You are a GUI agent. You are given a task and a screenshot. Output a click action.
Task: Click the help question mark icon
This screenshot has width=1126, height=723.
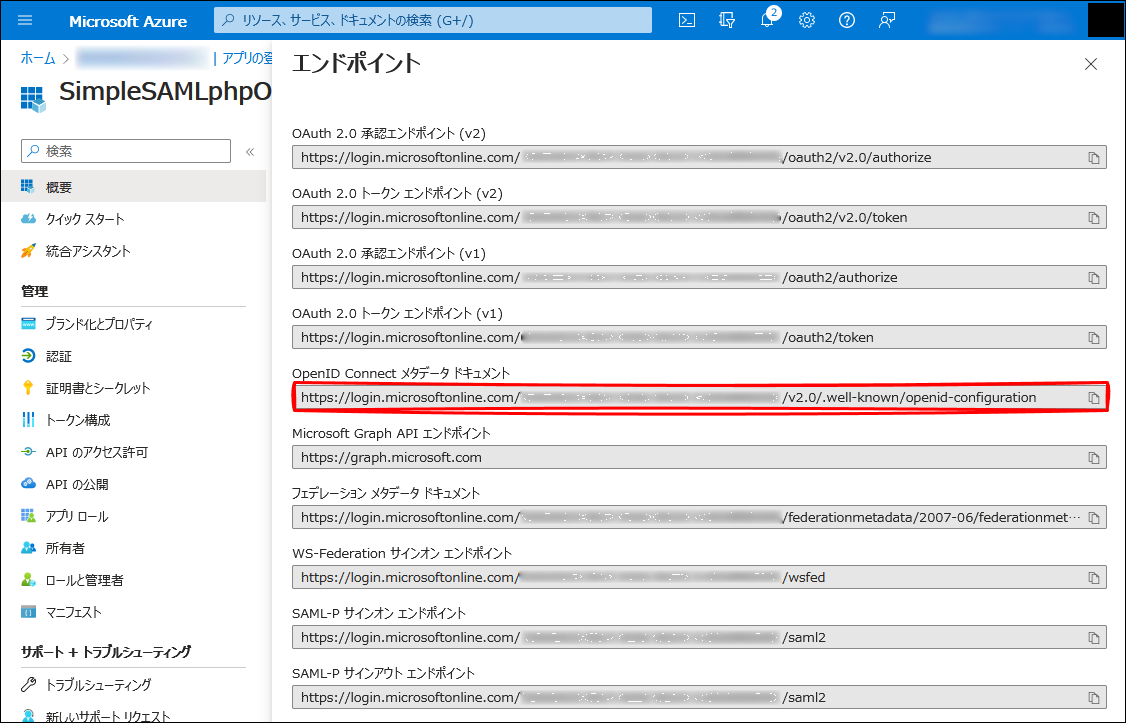(x=847, y=21)
